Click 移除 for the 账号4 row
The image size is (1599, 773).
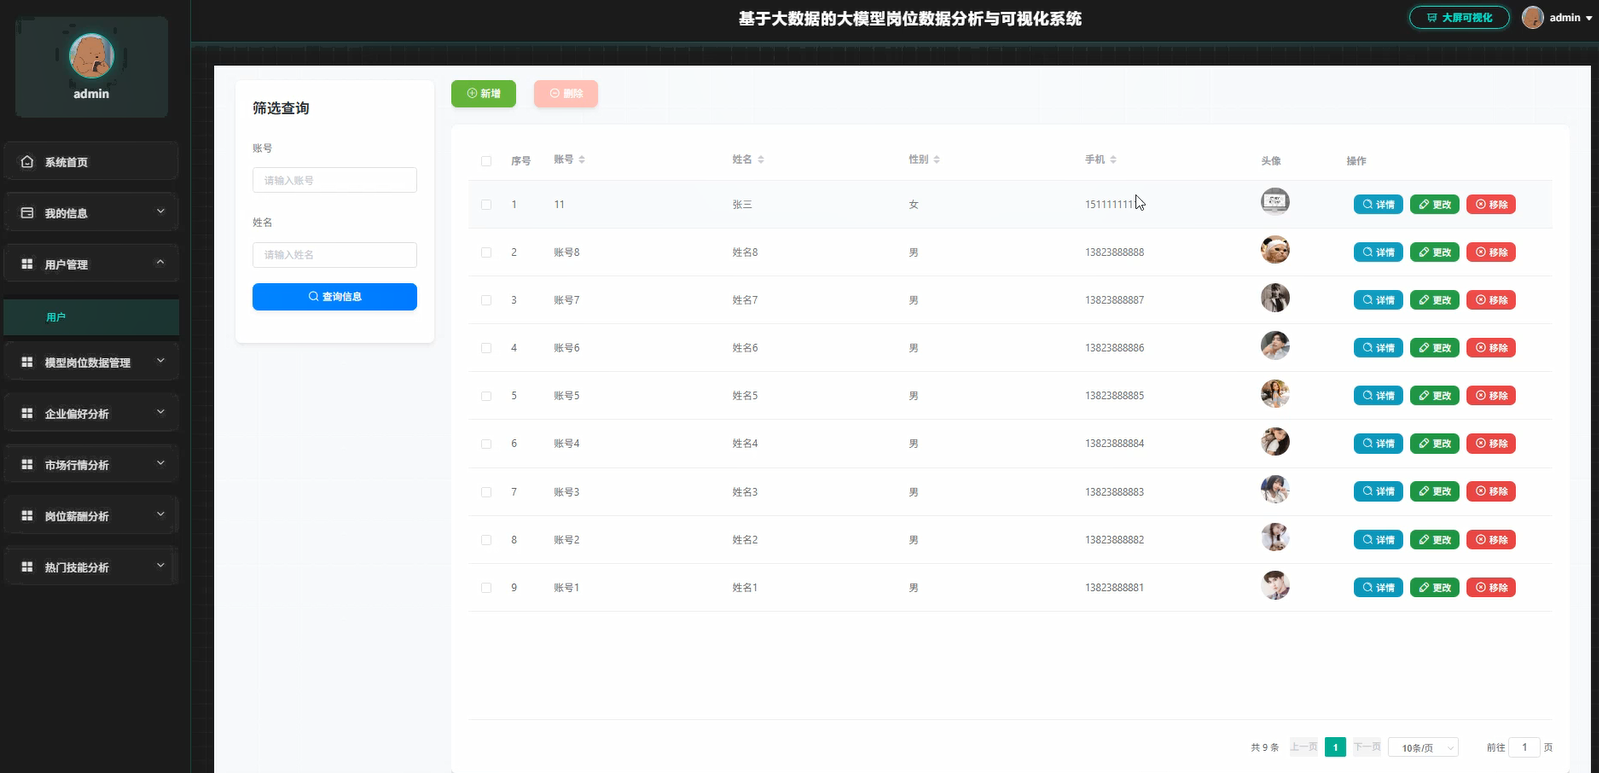tap(1491, 444)
